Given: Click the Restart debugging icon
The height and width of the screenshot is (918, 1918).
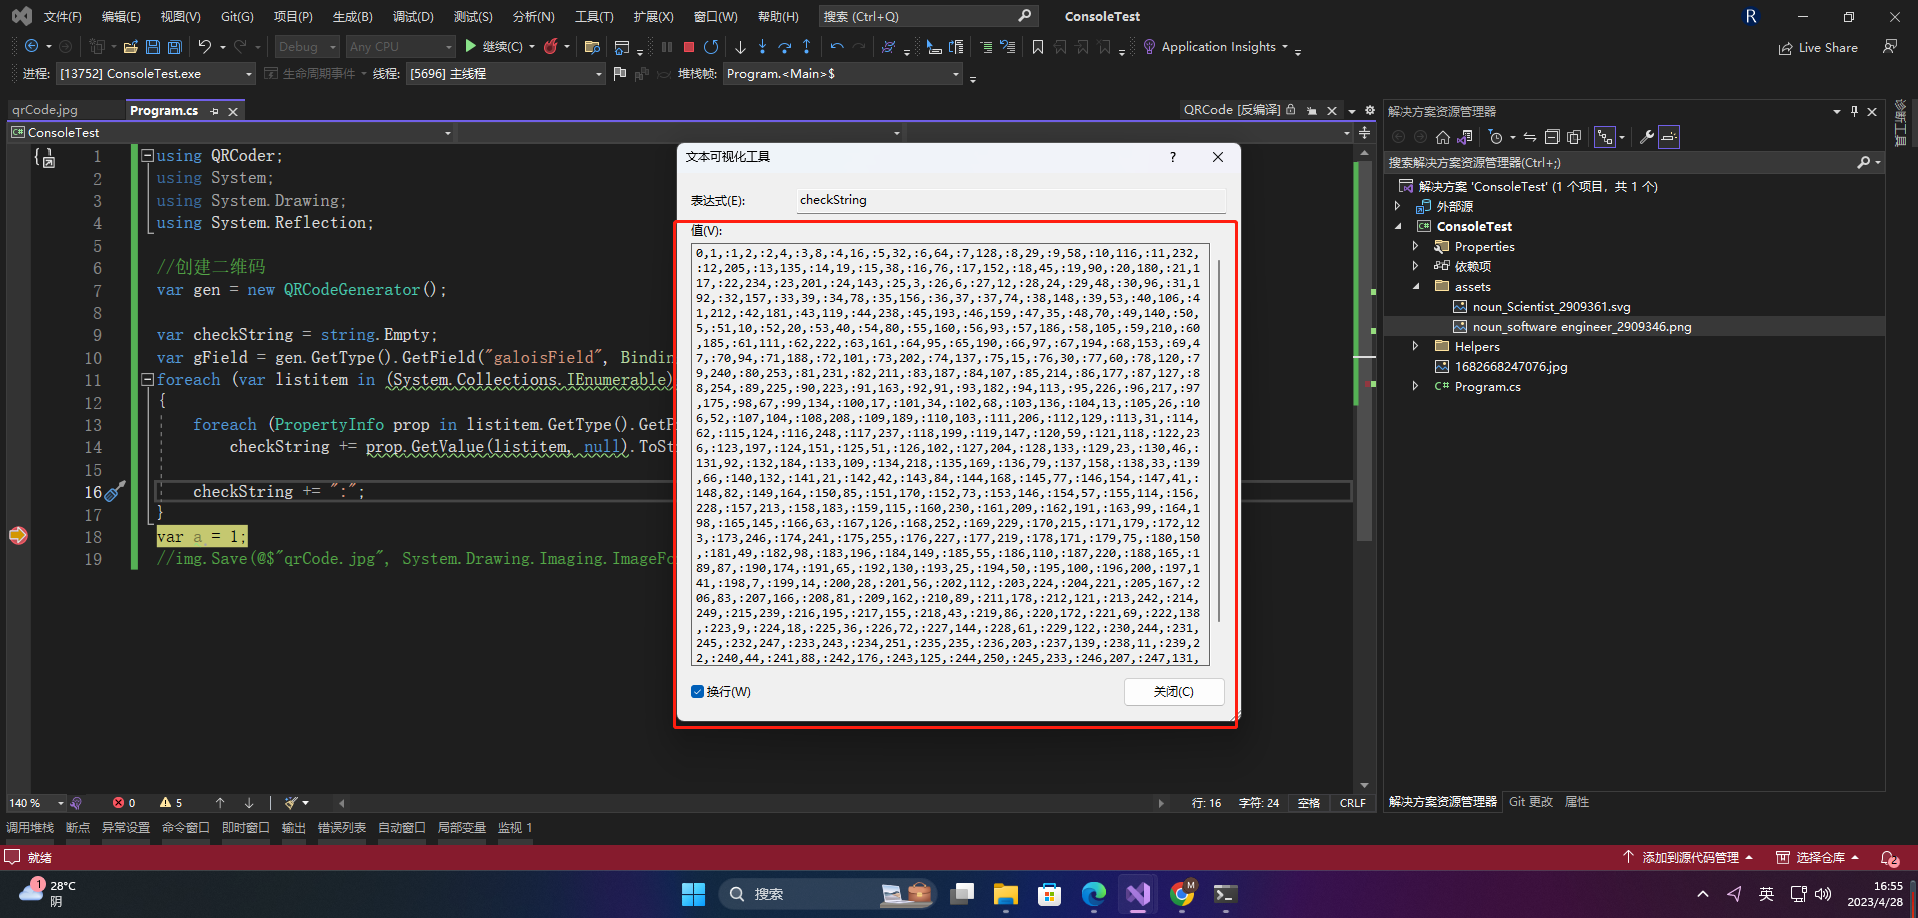Looking at the screenshot, I should pyautogui.click(x=711, y=47).
